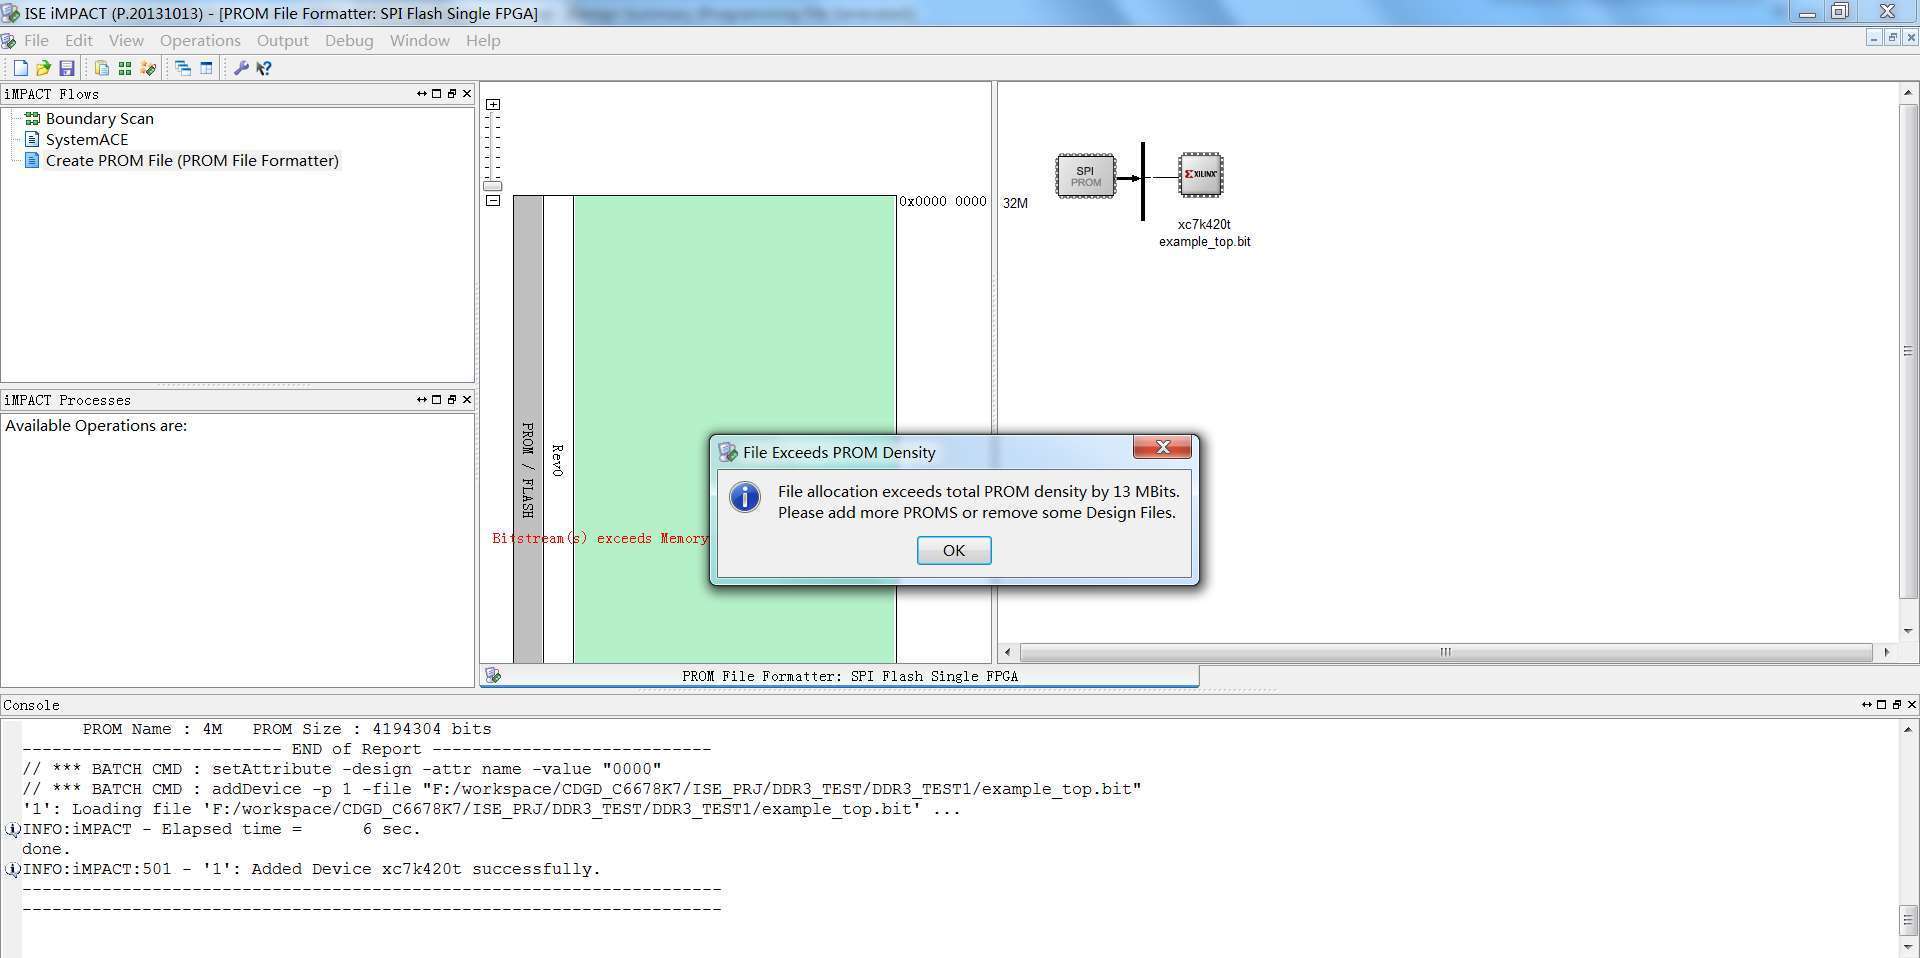Click the PROM File Formatter tab icon
Screen dimensions: 1920x958
(x=493, y=675)
